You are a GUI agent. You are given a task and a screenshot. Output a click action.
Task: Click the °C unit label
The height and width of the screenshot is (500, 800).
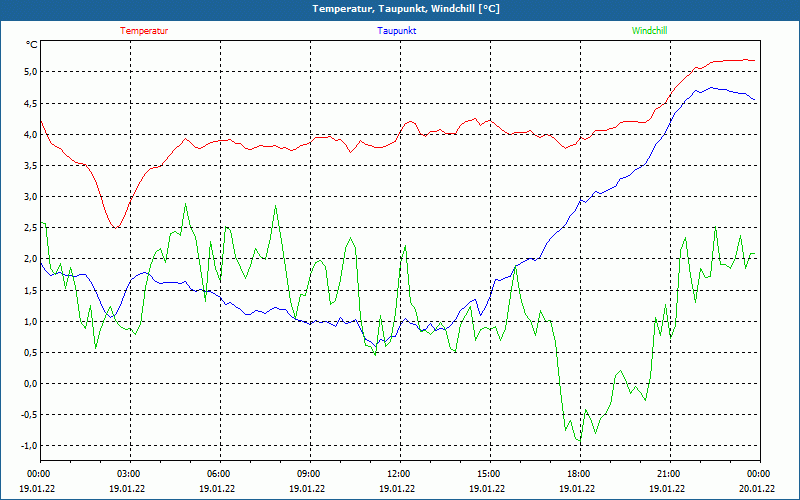(x=32, y=45)
